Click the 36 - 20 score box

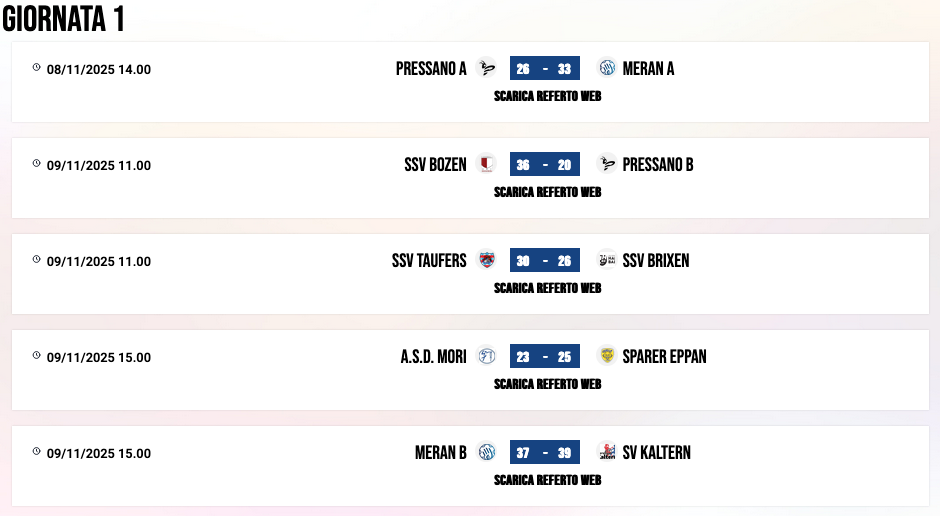click(x=544, y=164)
